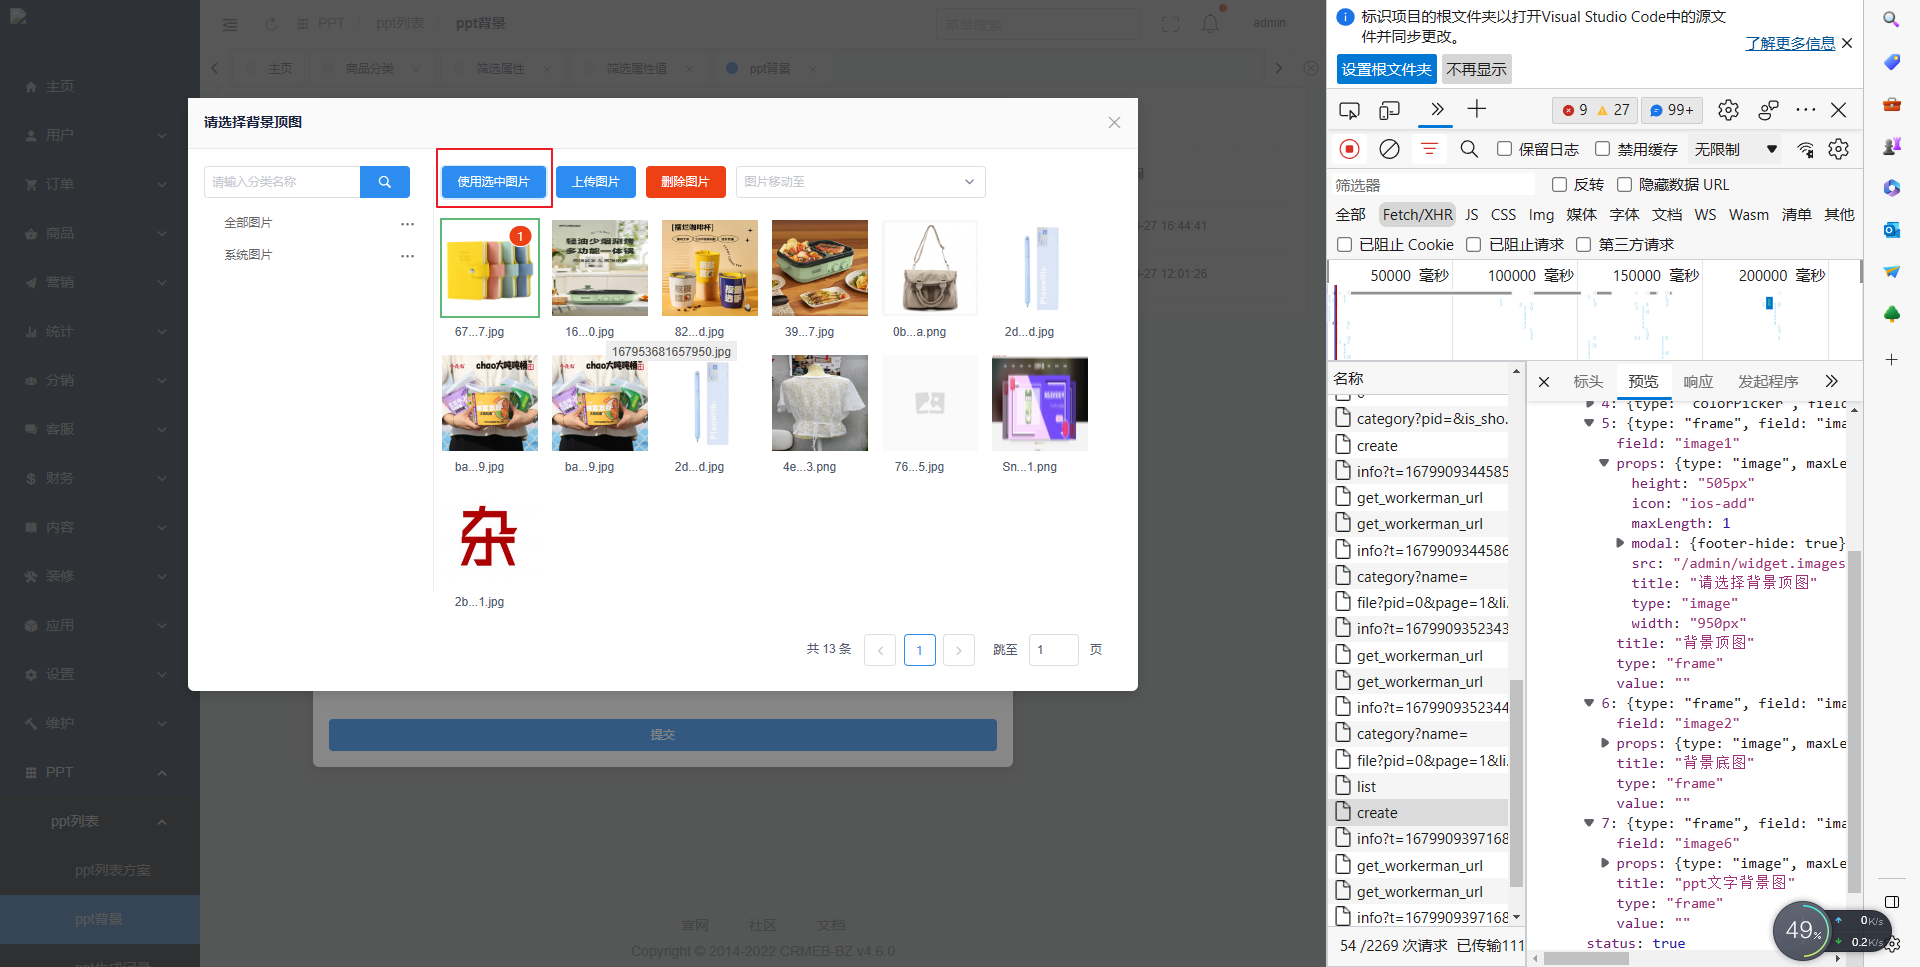
Task: Go to previous page in image pagination
Action: click(x=880, y=650)
